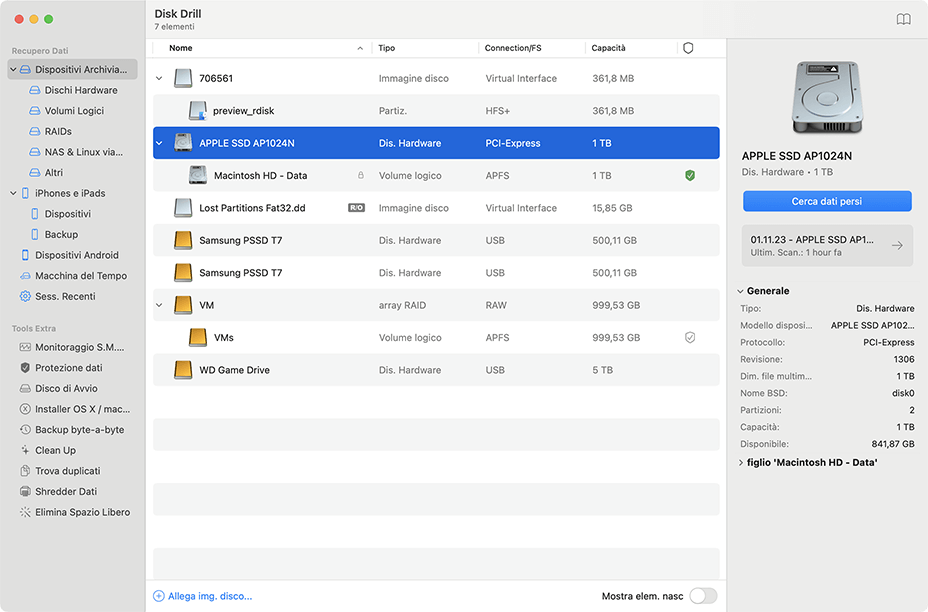The image size is (928, 612).
Task: Expand figlio 'Macintosh HD - Data' section
Action: point(740,463)
